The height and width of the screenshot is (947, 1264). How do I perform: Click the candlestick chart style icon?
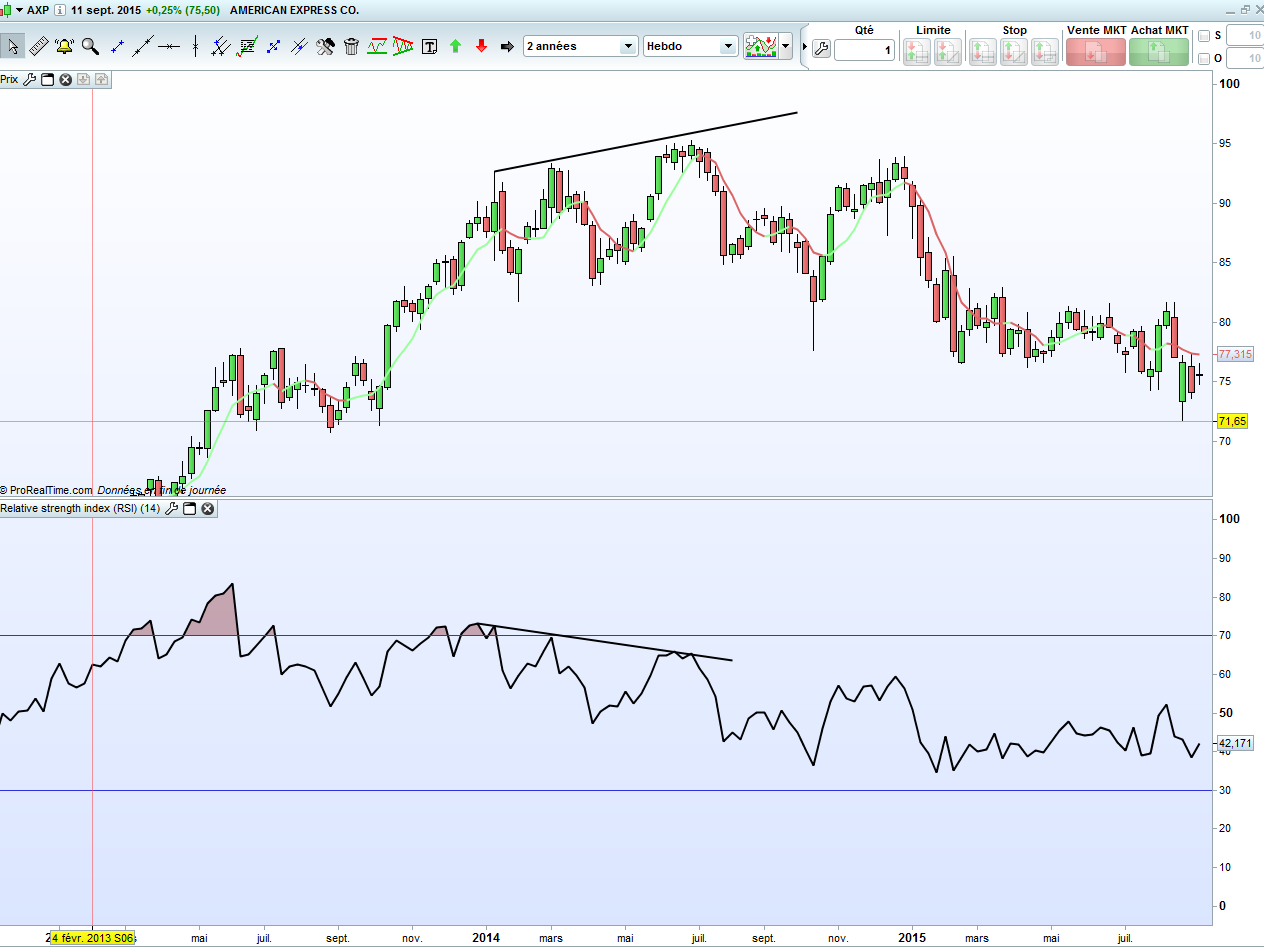click(x=6, y=10)
